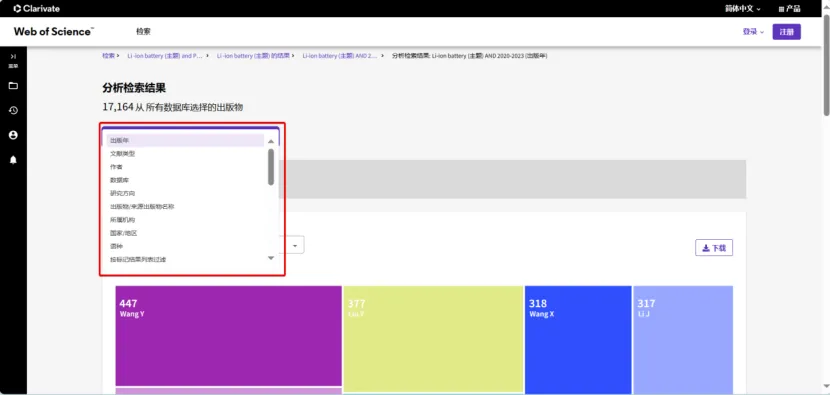
Task: Open the 'Li-ion battery (主题) AND 2...' breadcrumb
Action: click(x=340, y=56)
